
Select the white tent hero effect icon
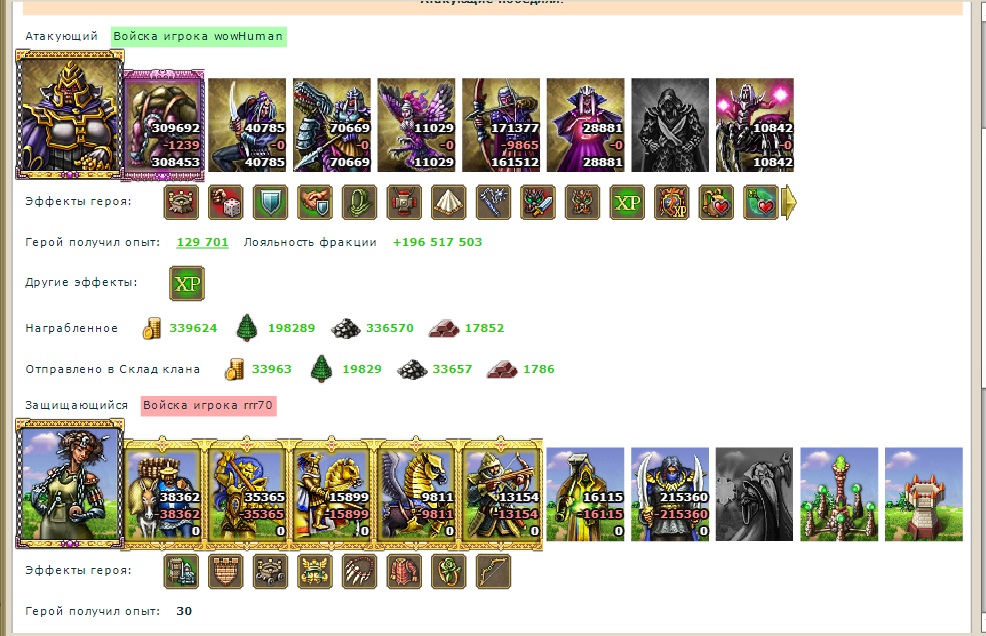pyautogui.click(x=449, y=202)
